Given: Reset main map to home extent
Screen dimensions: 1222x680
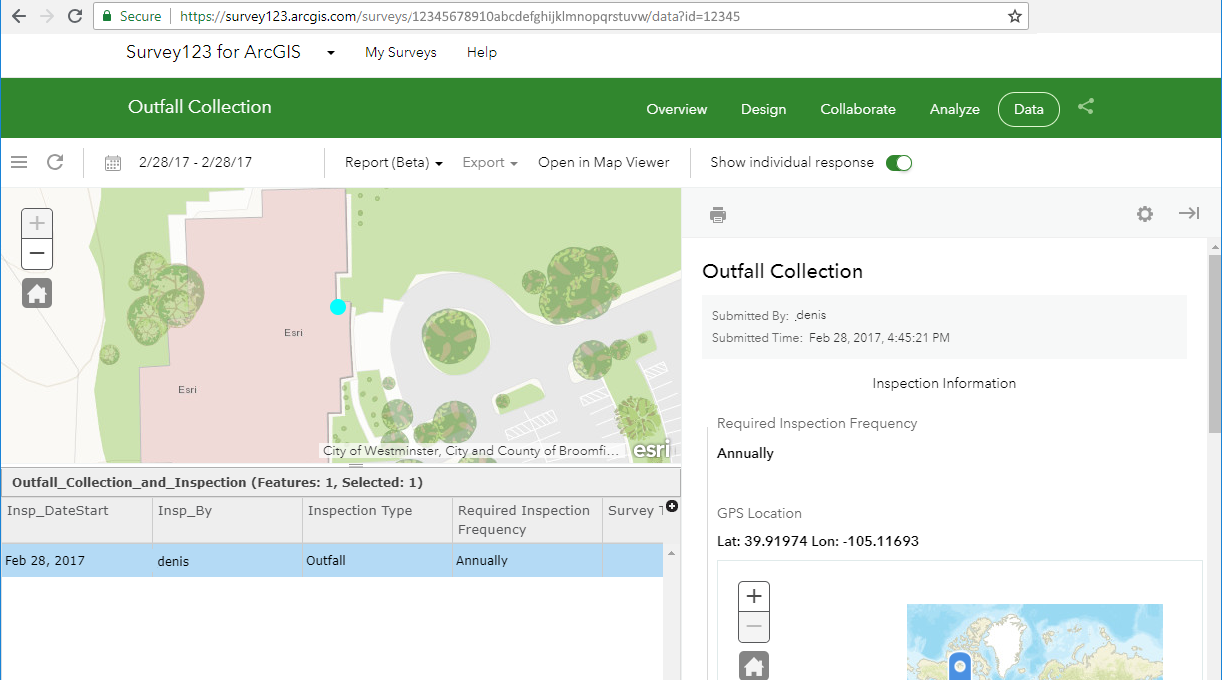Looking at the screenshot, I should (37, 294).
